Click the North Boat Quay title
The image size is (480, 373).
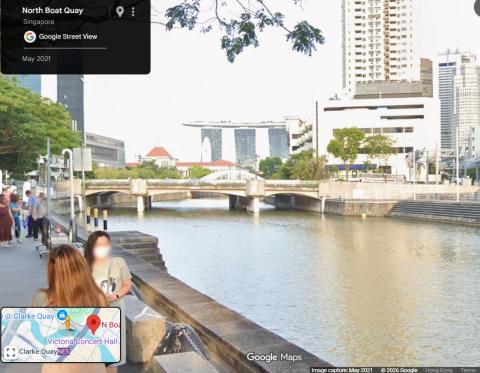tap(53, 11)
